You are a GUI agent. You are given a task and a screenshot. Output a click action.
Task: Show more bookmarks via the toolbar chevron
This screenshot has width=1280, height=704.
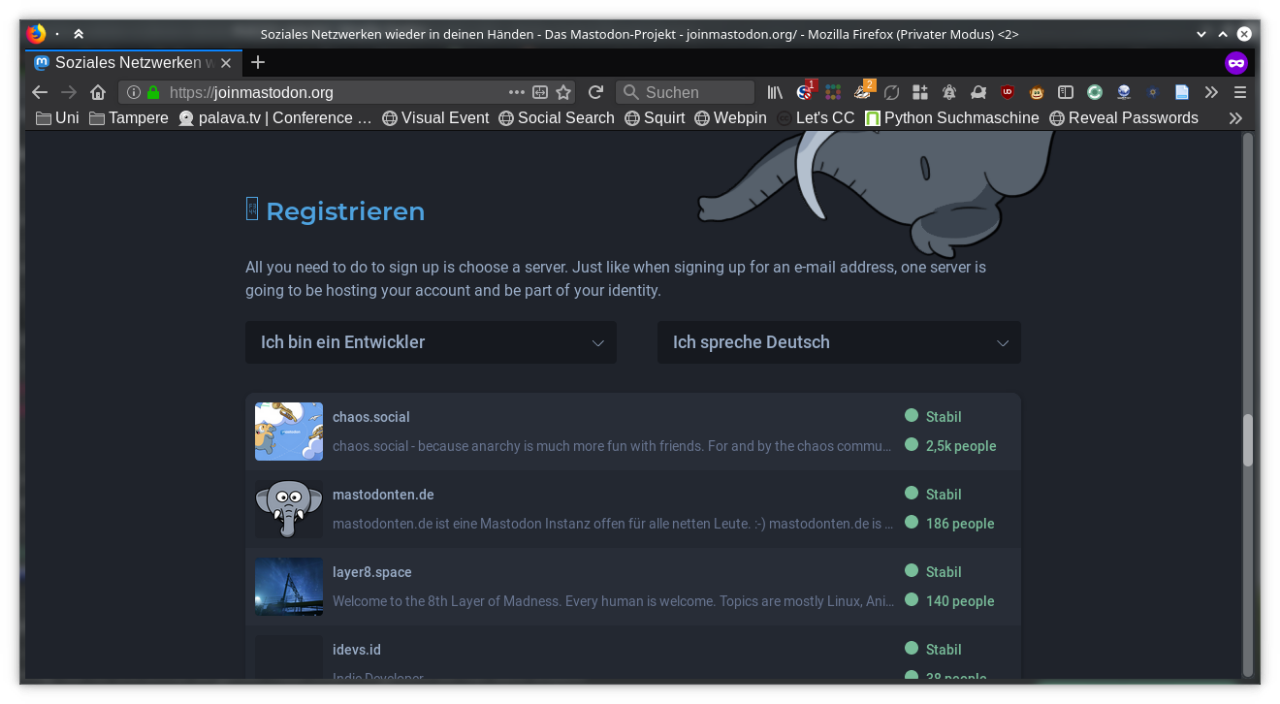pyautogui.click(x=1235, y=118)
